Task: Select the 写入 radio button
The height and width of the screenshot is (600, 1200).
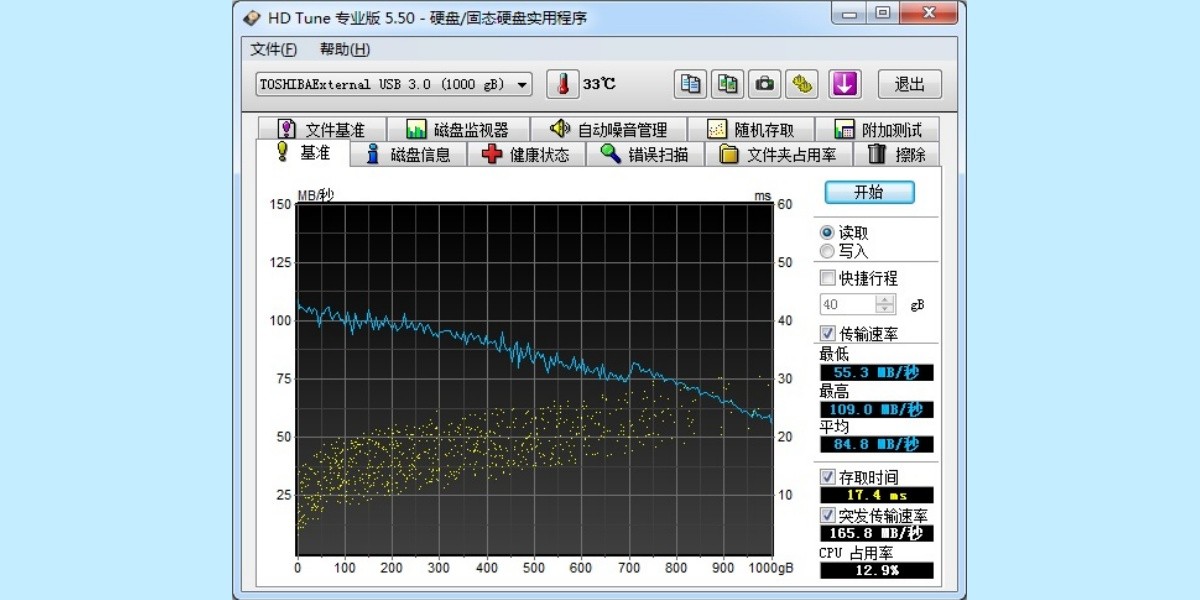Action: (x=827, y=251)
